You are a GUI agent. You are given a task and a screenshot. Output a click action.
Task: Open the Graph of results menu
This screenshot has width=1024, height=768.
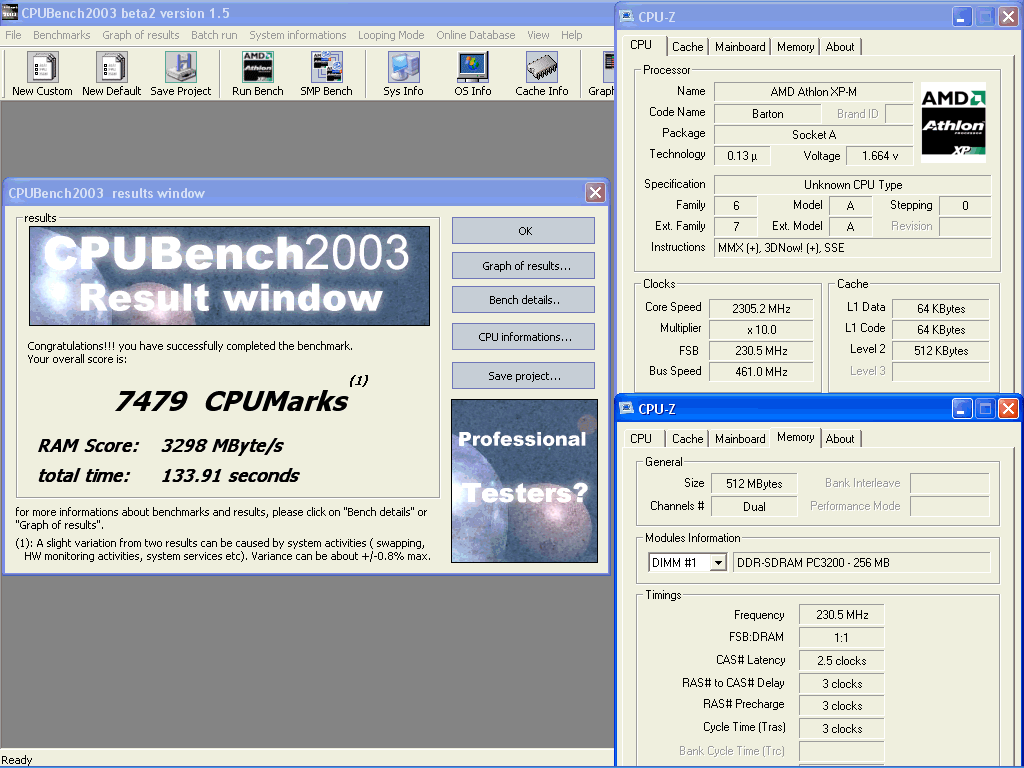(x=140, y=35)
